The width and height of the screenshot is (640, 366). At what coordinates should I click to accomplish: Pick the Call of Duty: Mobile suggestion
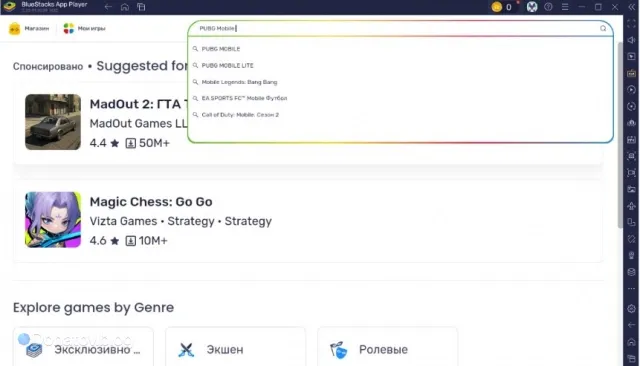tap(240, 115)
